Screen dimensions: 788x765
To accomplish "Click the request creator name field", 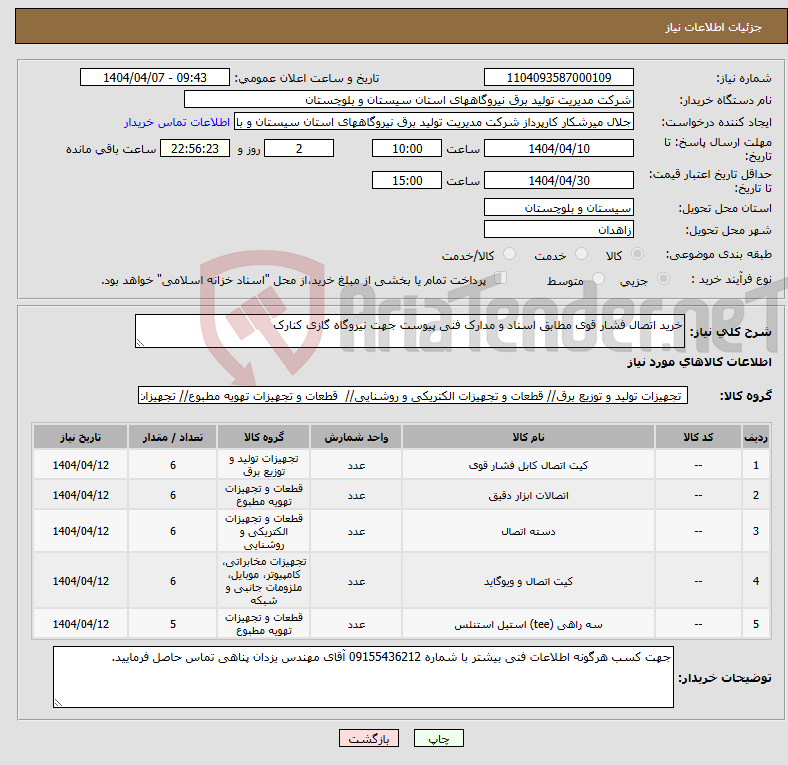I will [x=434, y=122].
